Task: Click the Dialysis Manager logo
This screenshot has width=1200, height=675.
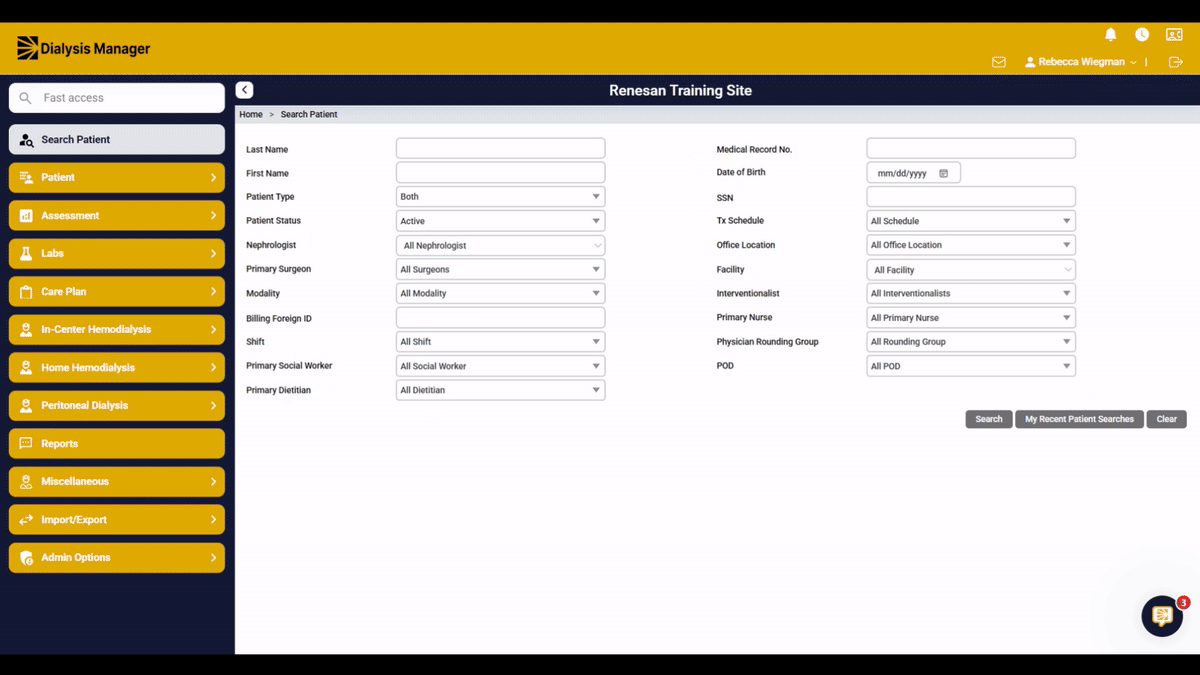Action: click(x=83, y=48)
